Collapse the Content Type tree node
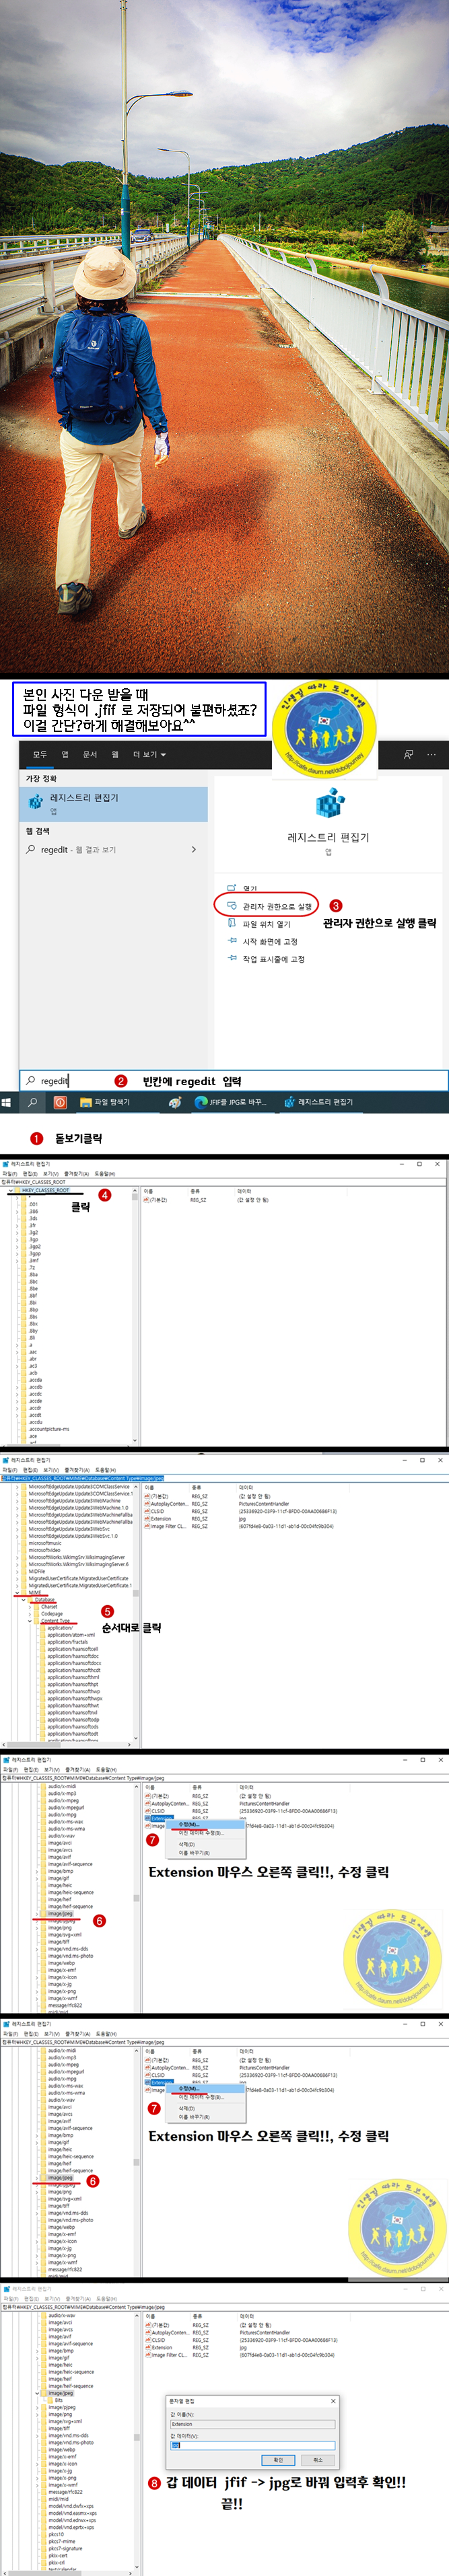The image size is (449, 2576). pyautogui.click(x=30, y=1620)
